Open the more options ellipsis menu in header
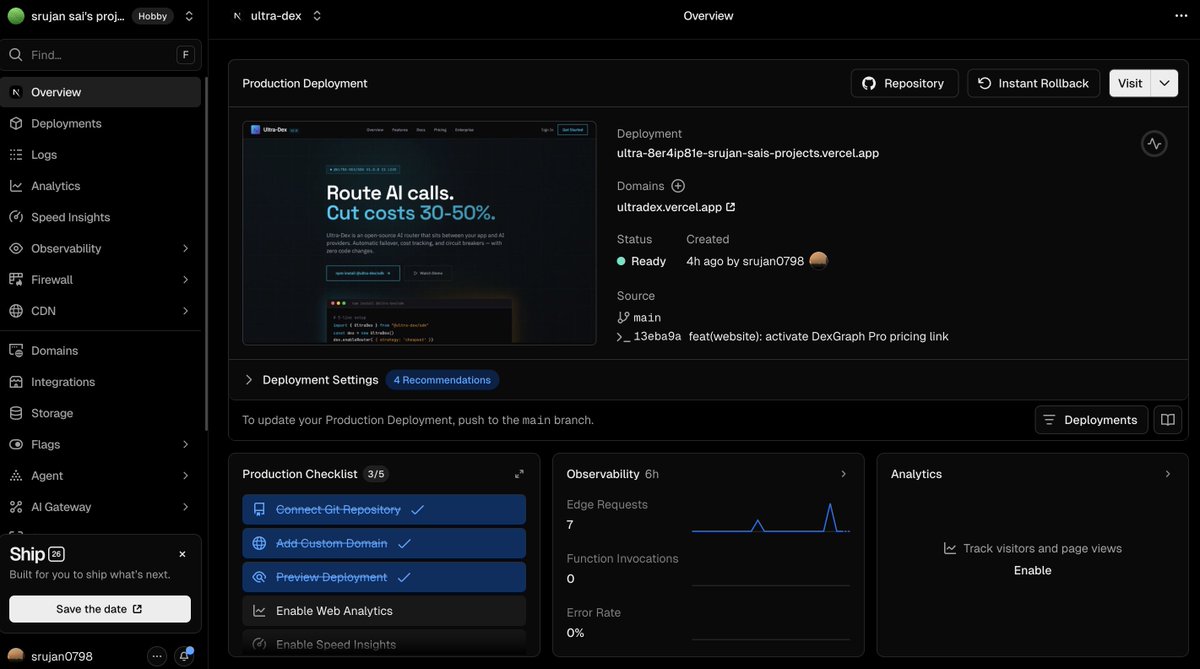This screenshot has width=1200, height=669. [x=1181, y=16]
